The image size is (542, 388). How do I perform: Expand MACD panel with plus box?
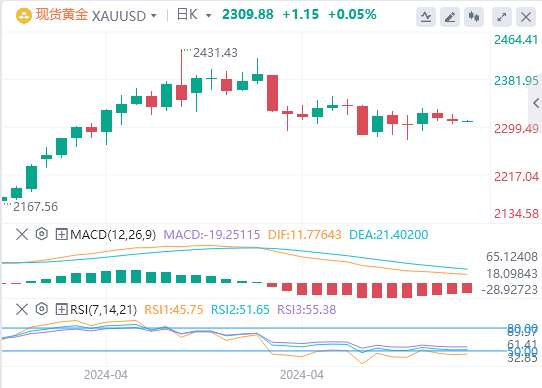[x=61, y=234]
